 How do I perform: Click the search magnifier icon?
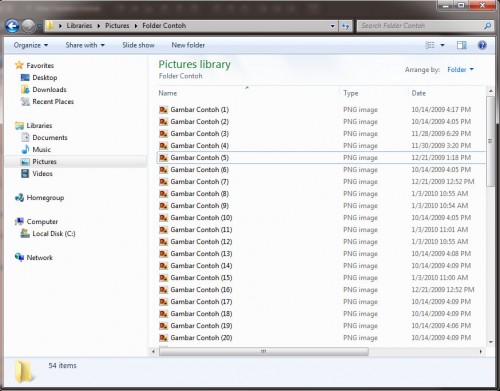[x=487, y=26]
